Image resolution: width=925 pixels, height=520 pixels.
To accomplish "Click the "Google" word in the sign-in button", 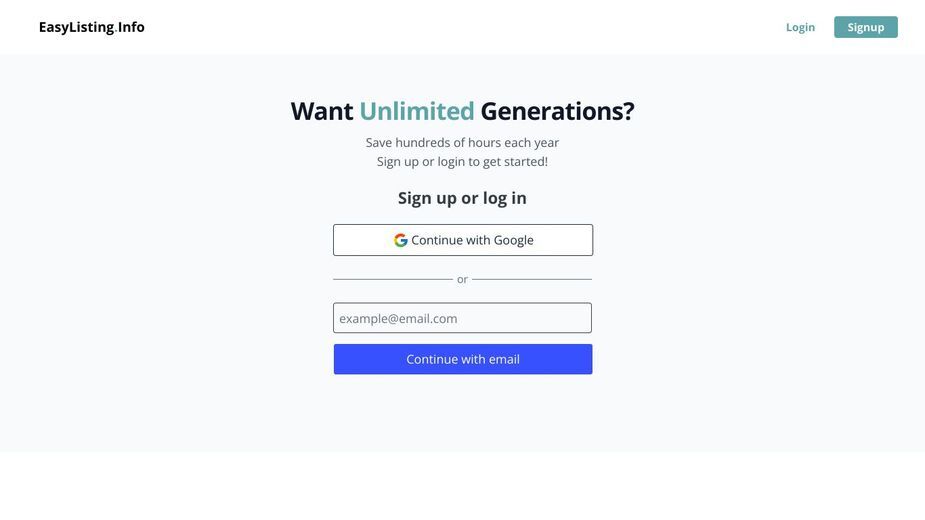I will (513, 240).
